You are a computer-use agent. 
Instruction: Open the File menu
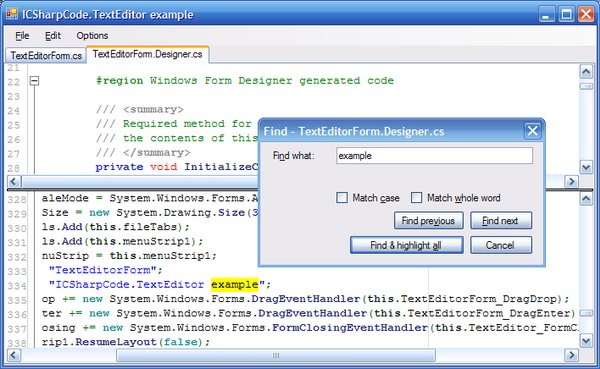(x=22, y=36)
